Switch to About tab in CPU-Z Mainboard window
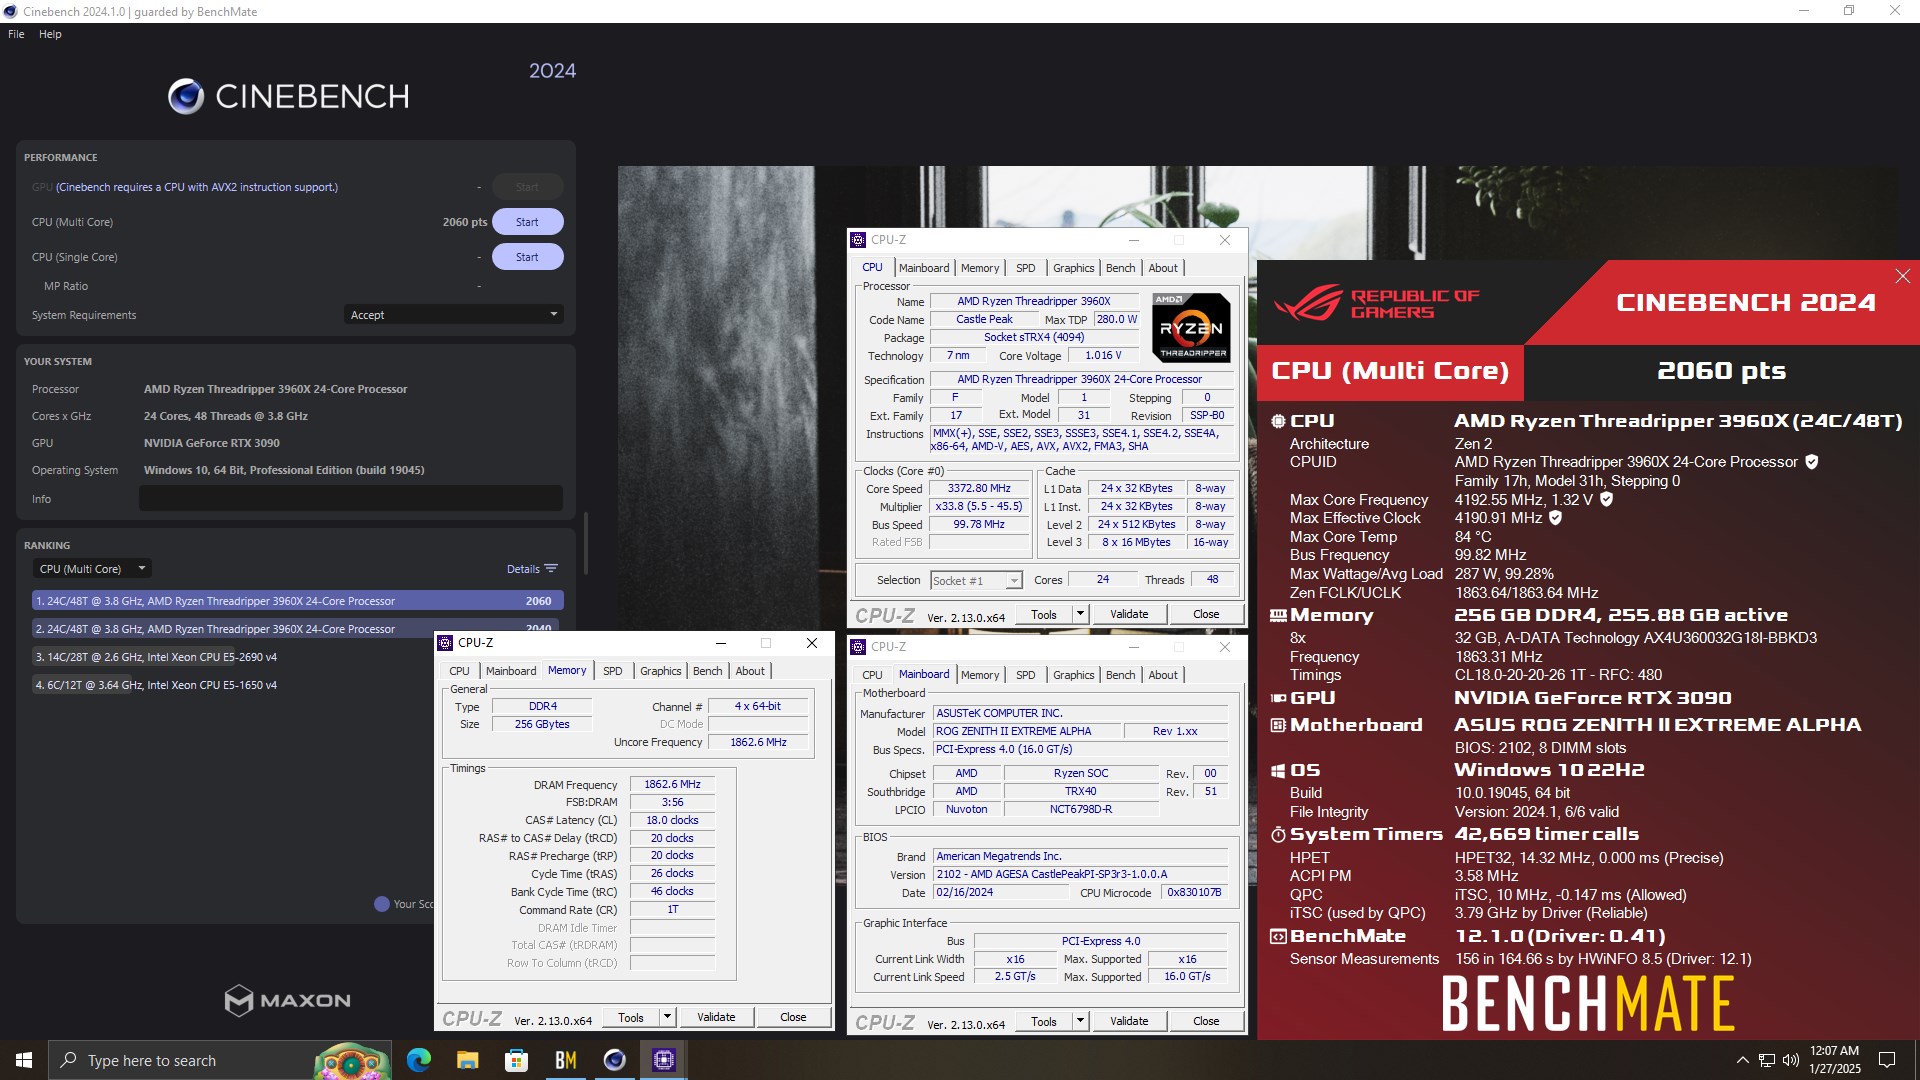1920x1080 pixels. [x=1162, y=675]
